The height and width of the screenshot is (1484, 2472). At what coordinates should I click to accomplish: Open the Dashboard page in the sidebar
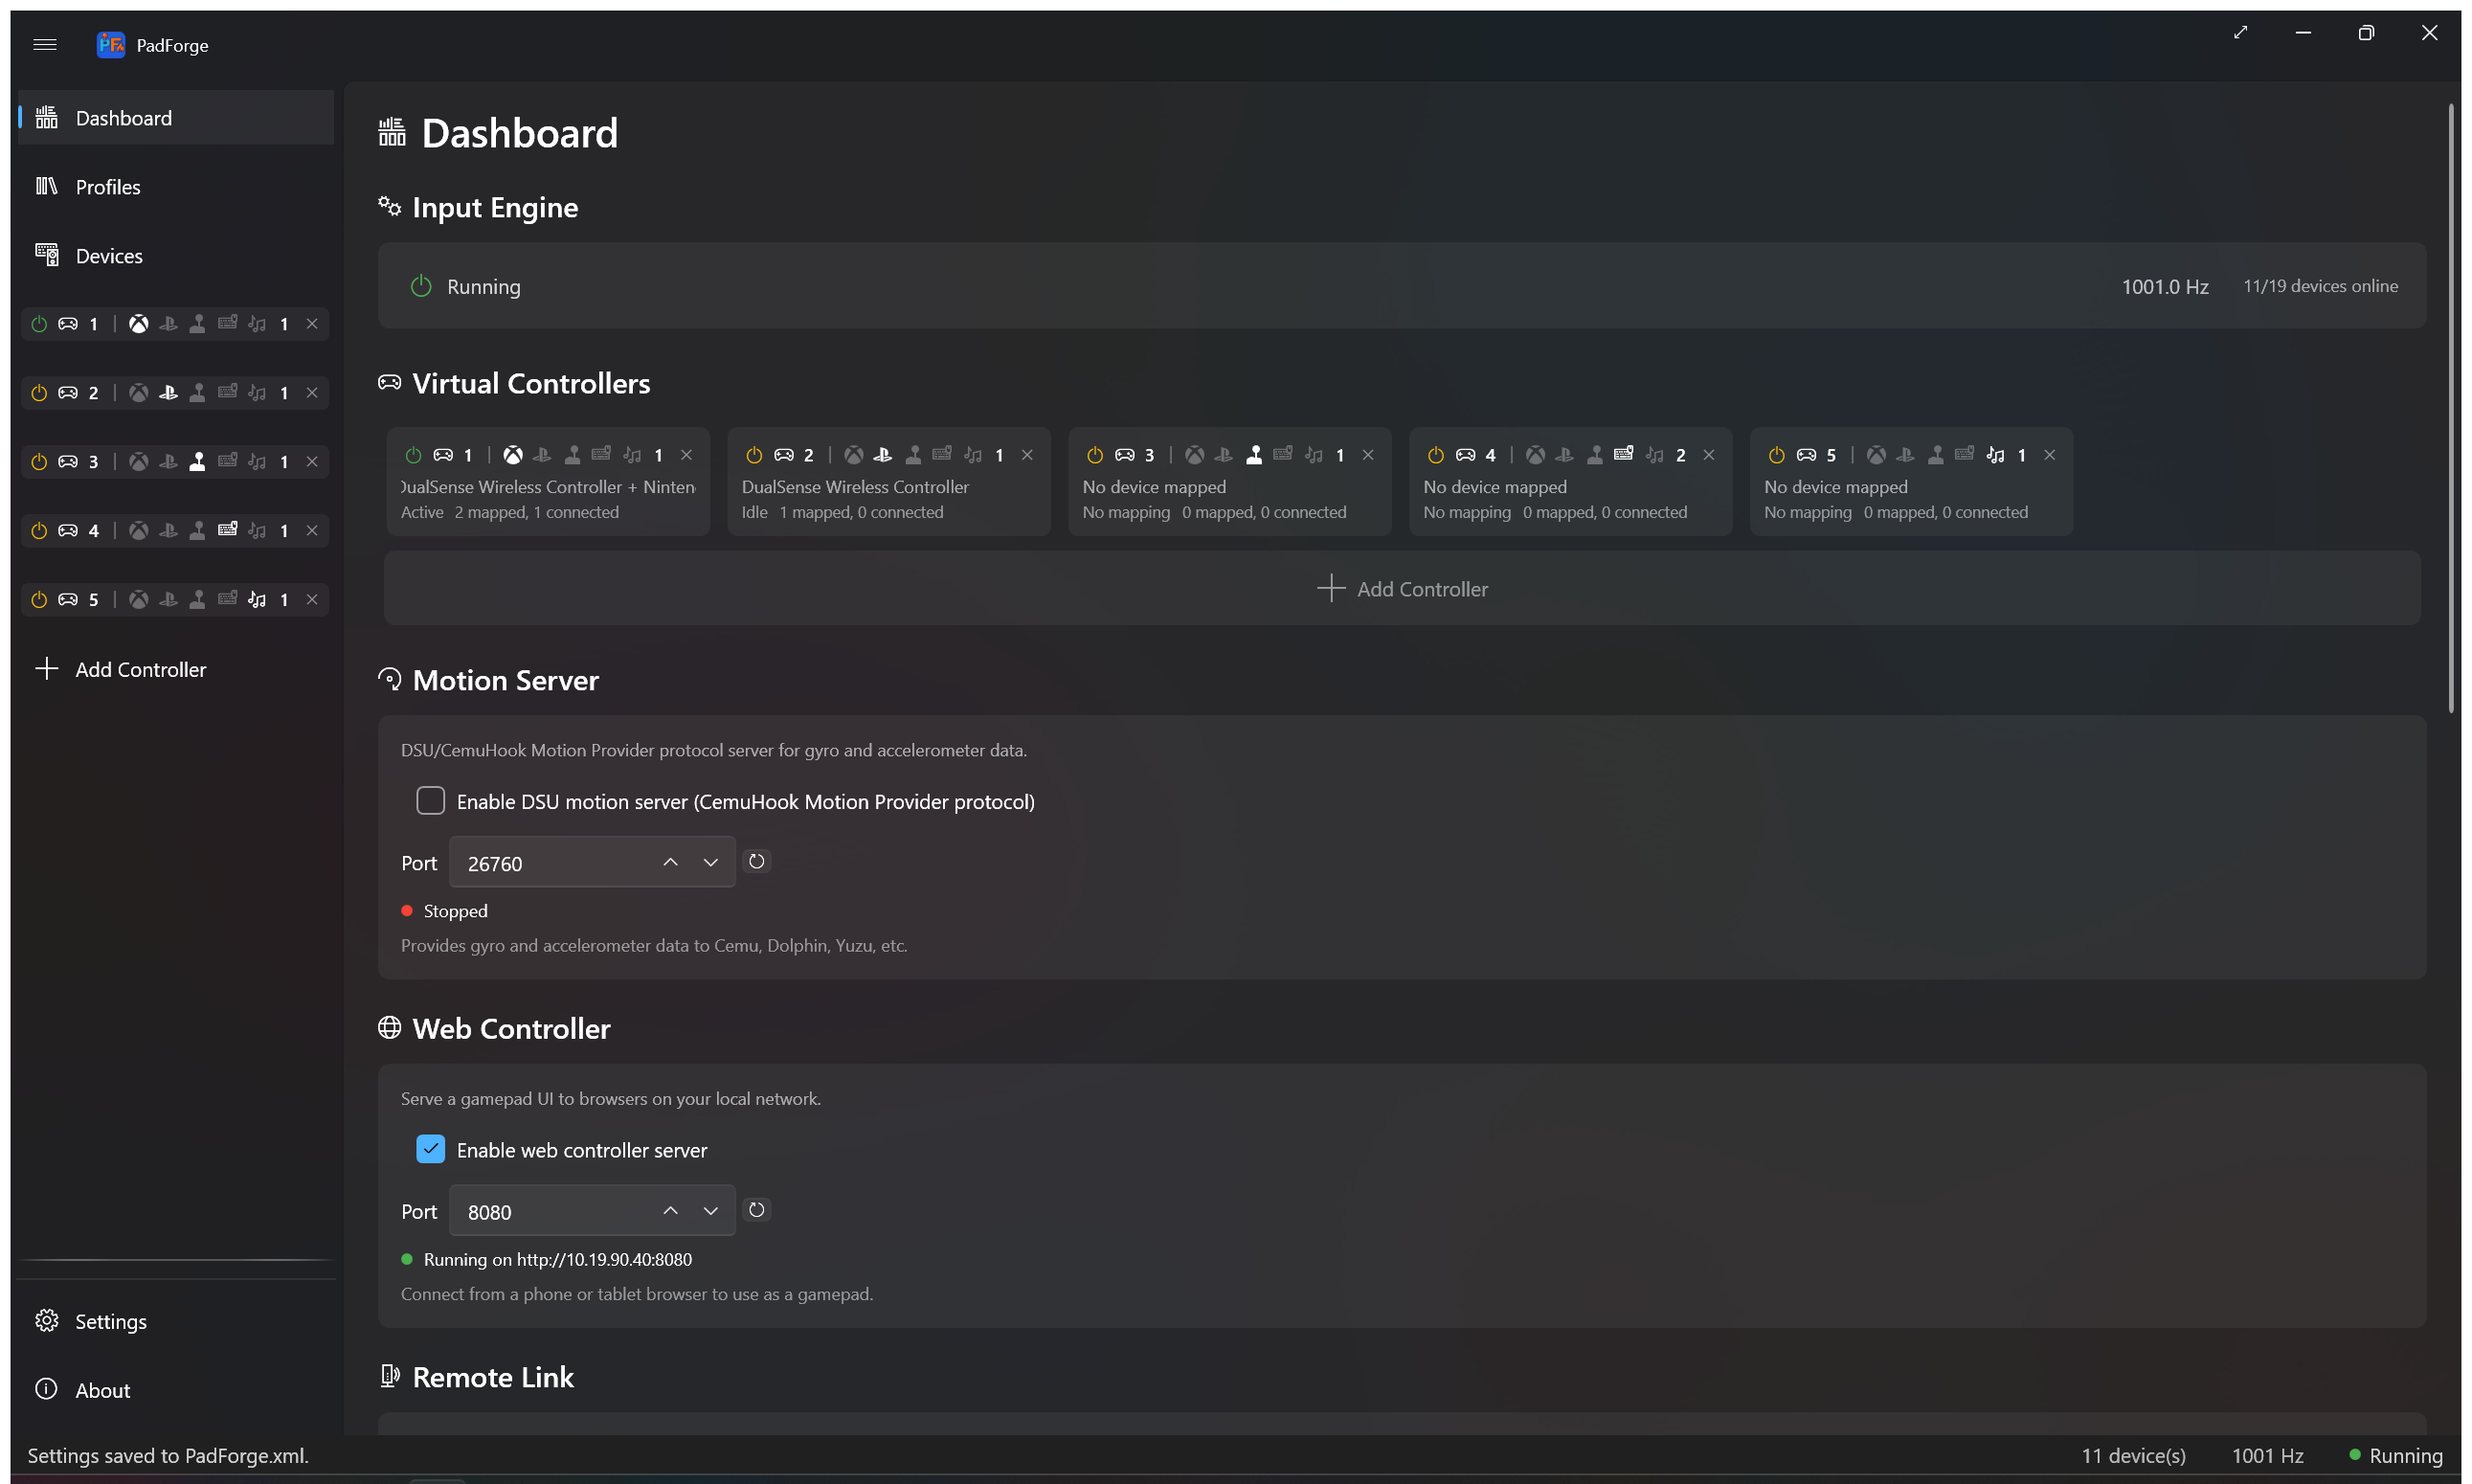[x=176, y=118]
